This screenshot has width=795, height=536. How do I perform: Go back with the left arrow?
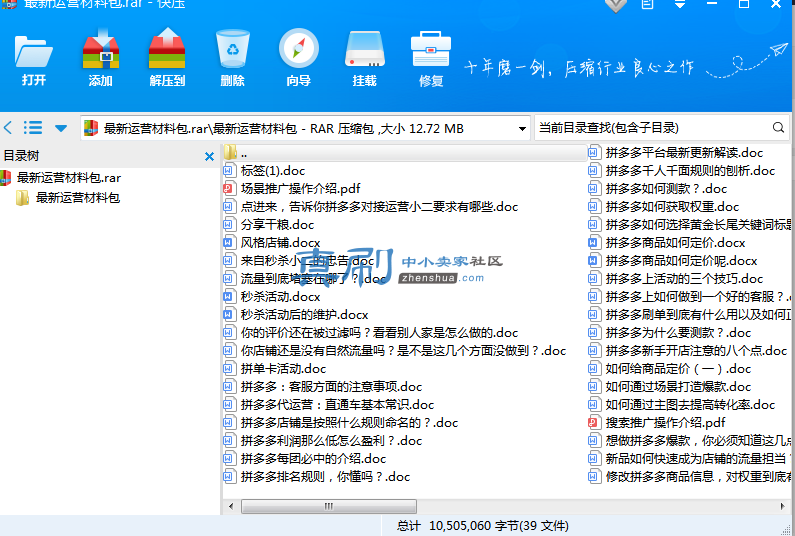pos(8,127)
